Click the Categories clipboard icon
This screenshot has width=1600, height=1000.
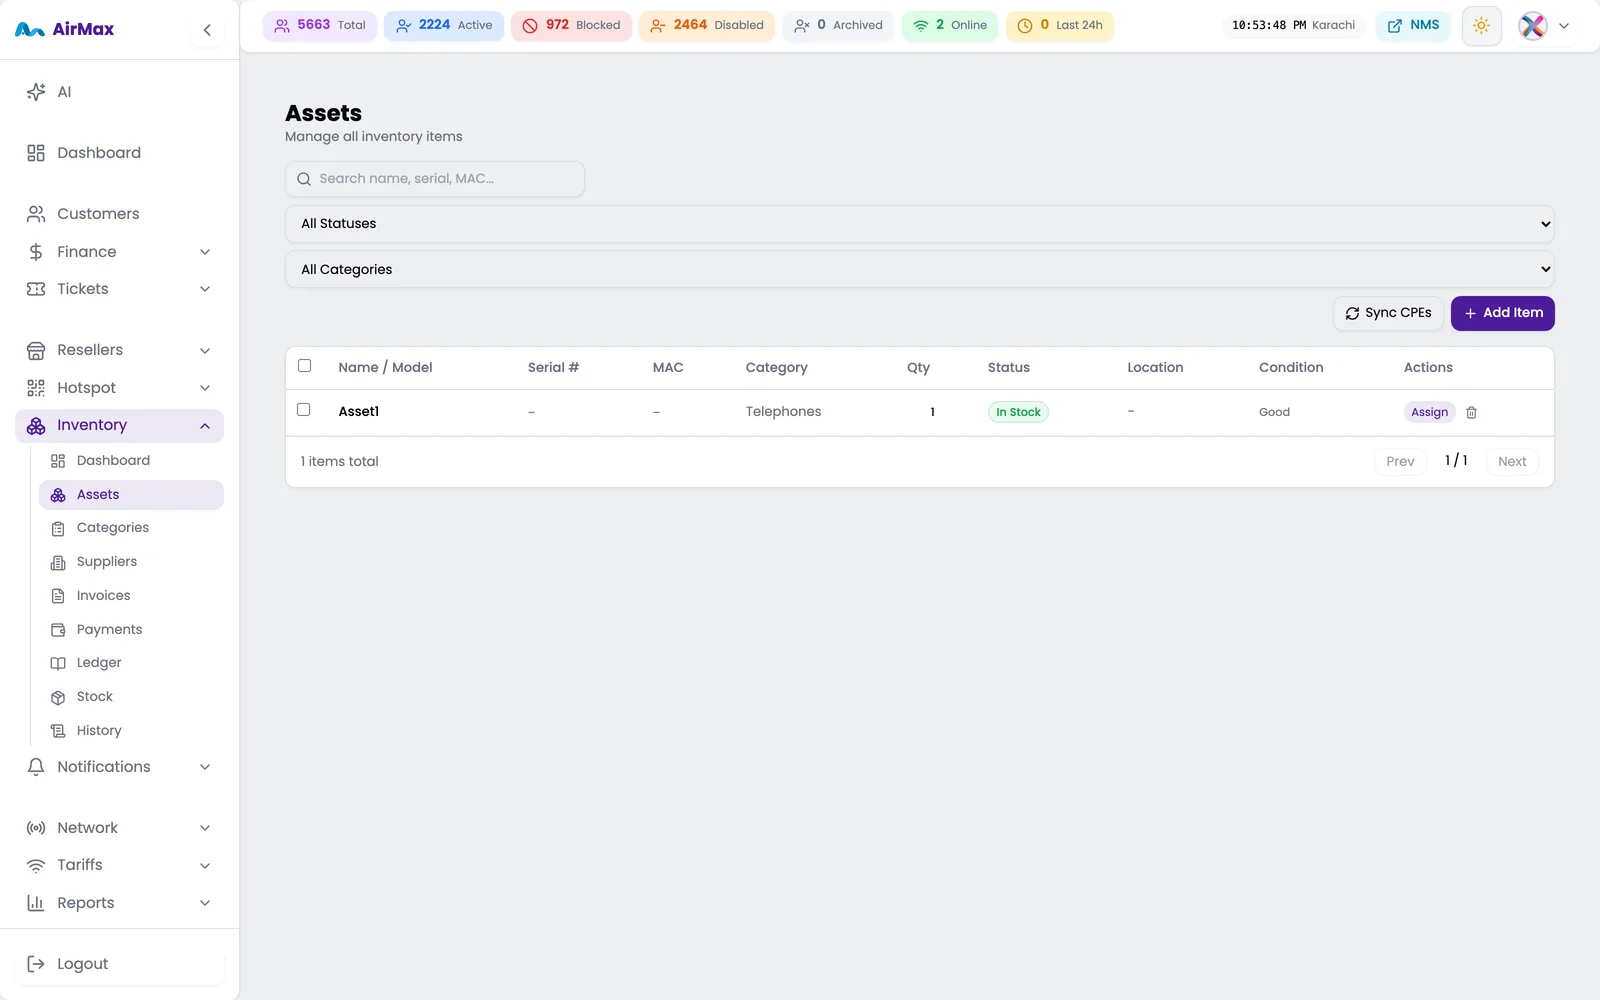(58, 528)
